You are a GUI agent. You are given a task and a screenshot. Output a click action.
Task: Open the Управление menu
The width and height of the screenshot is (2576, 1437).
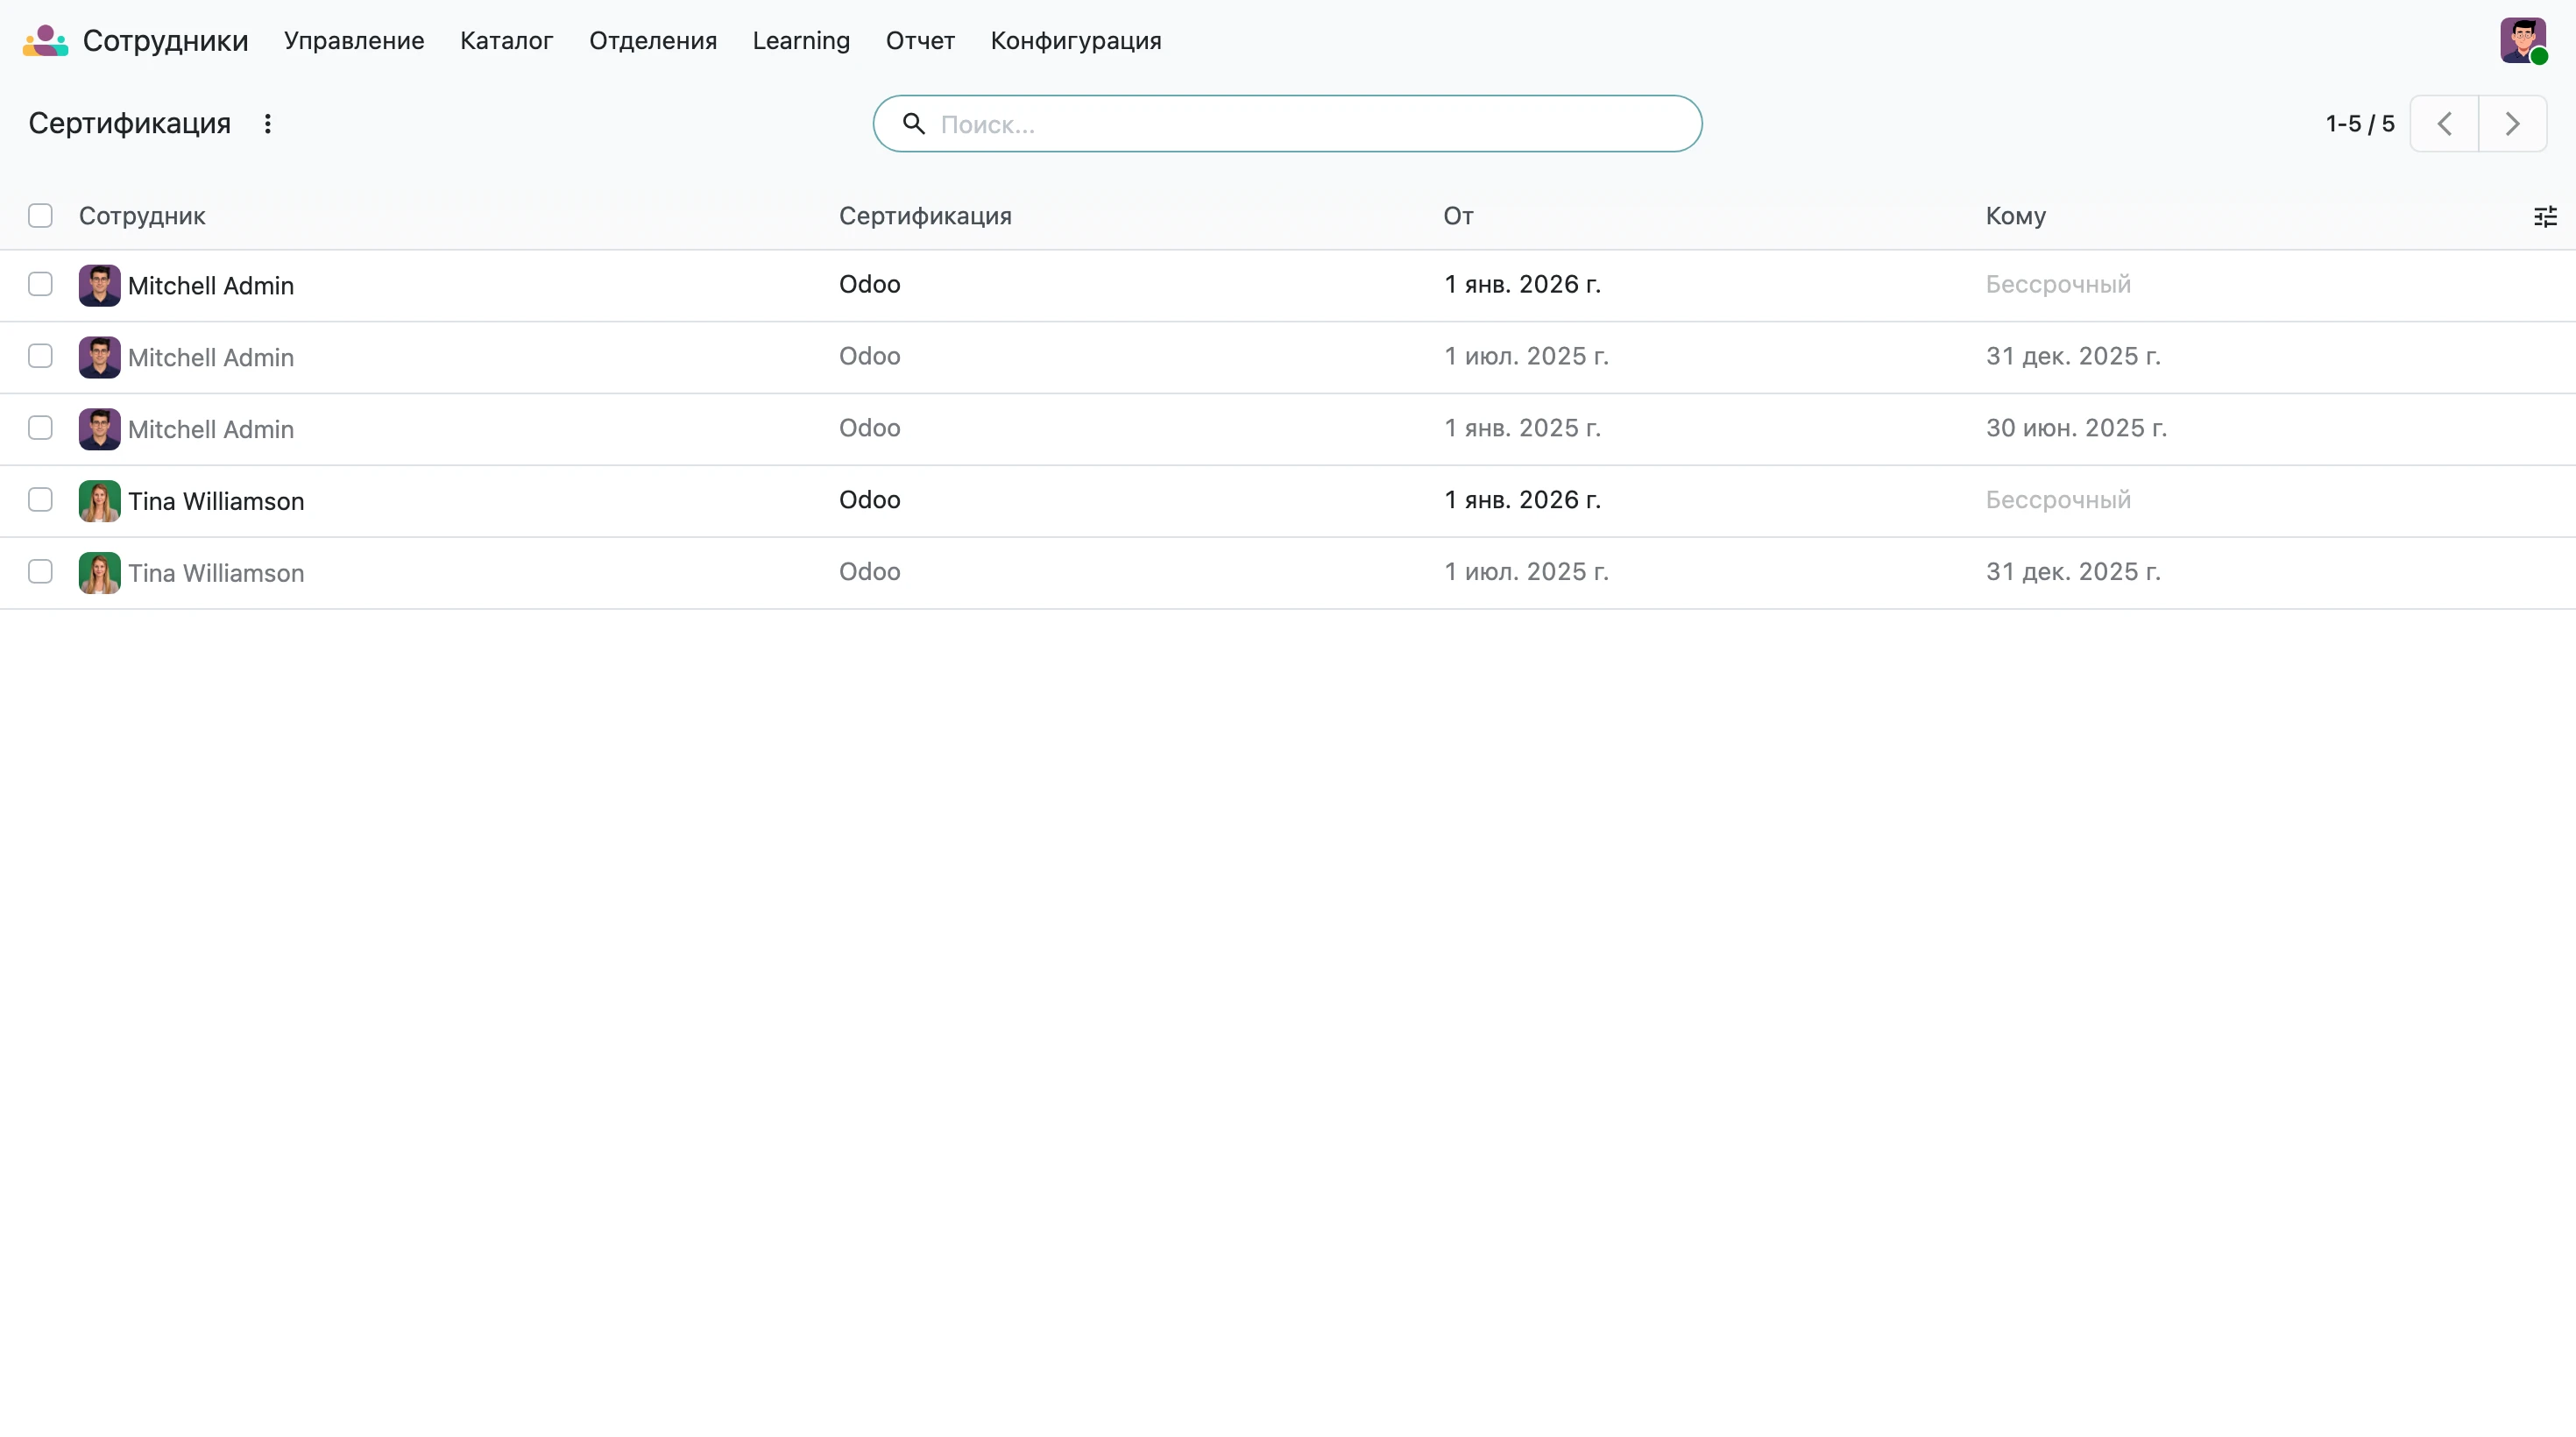tap(354, 41)
